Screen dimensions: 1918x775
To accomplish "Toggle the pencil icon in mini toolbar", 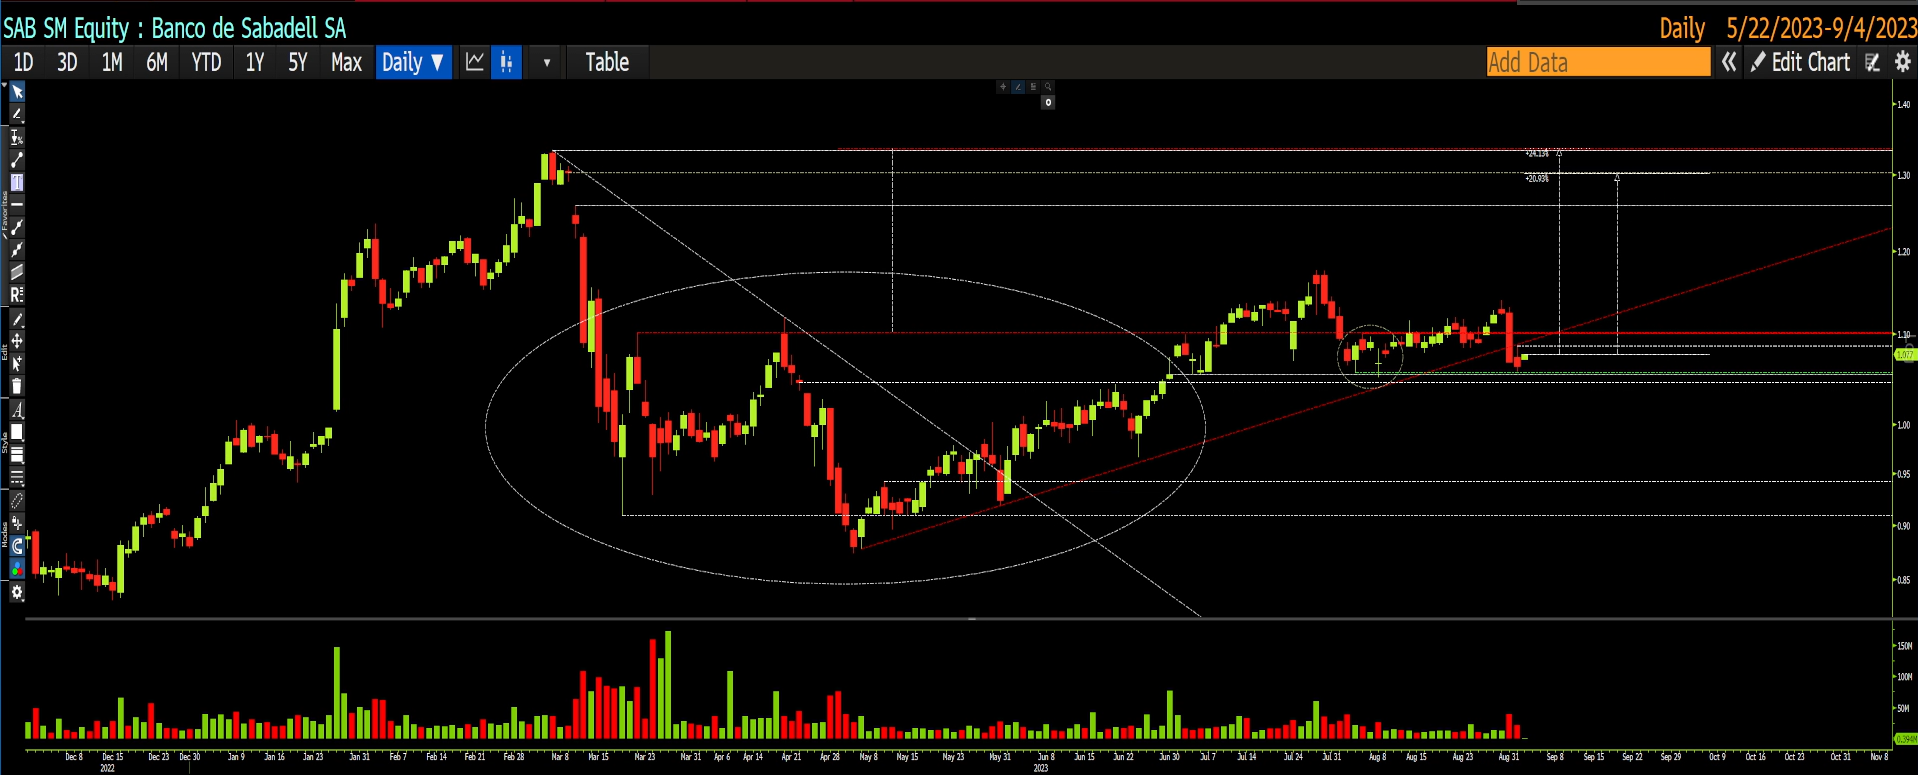I will 1018,87.
